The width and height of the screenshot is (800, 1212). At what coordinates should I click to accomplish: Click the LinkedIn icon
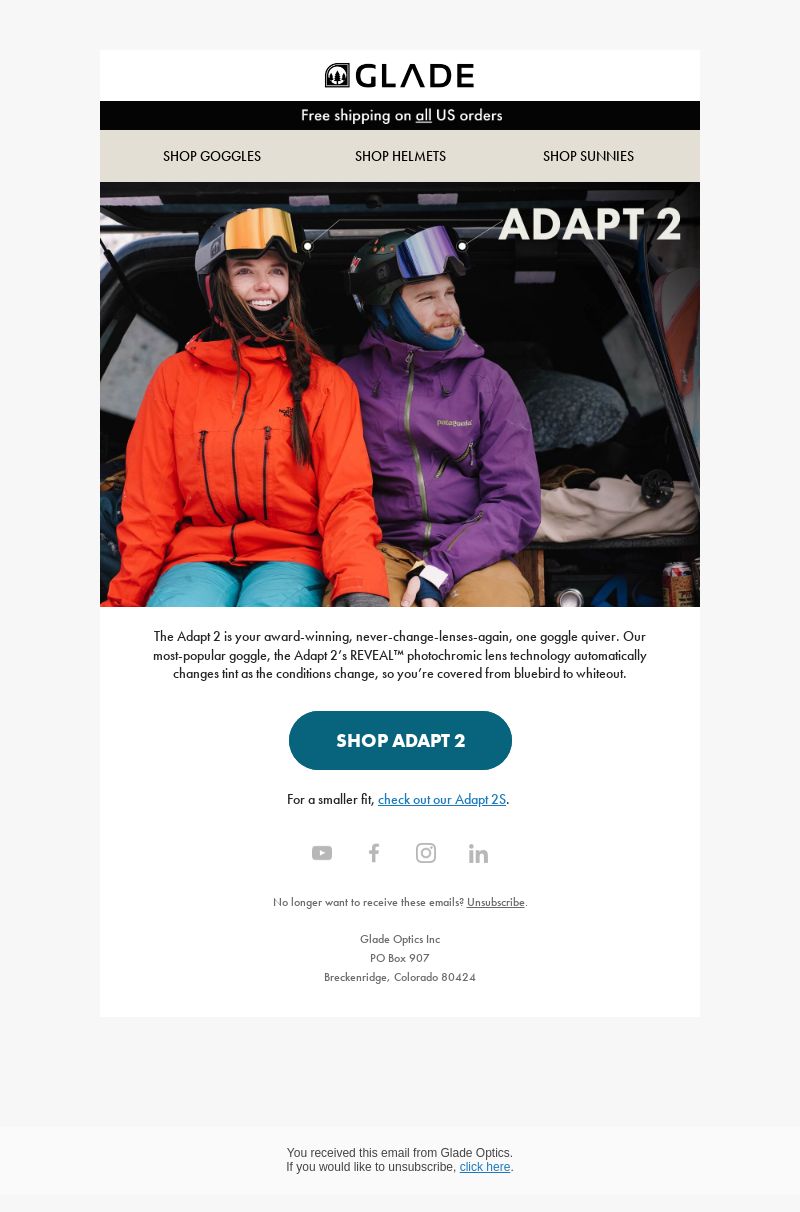(478, 853)
